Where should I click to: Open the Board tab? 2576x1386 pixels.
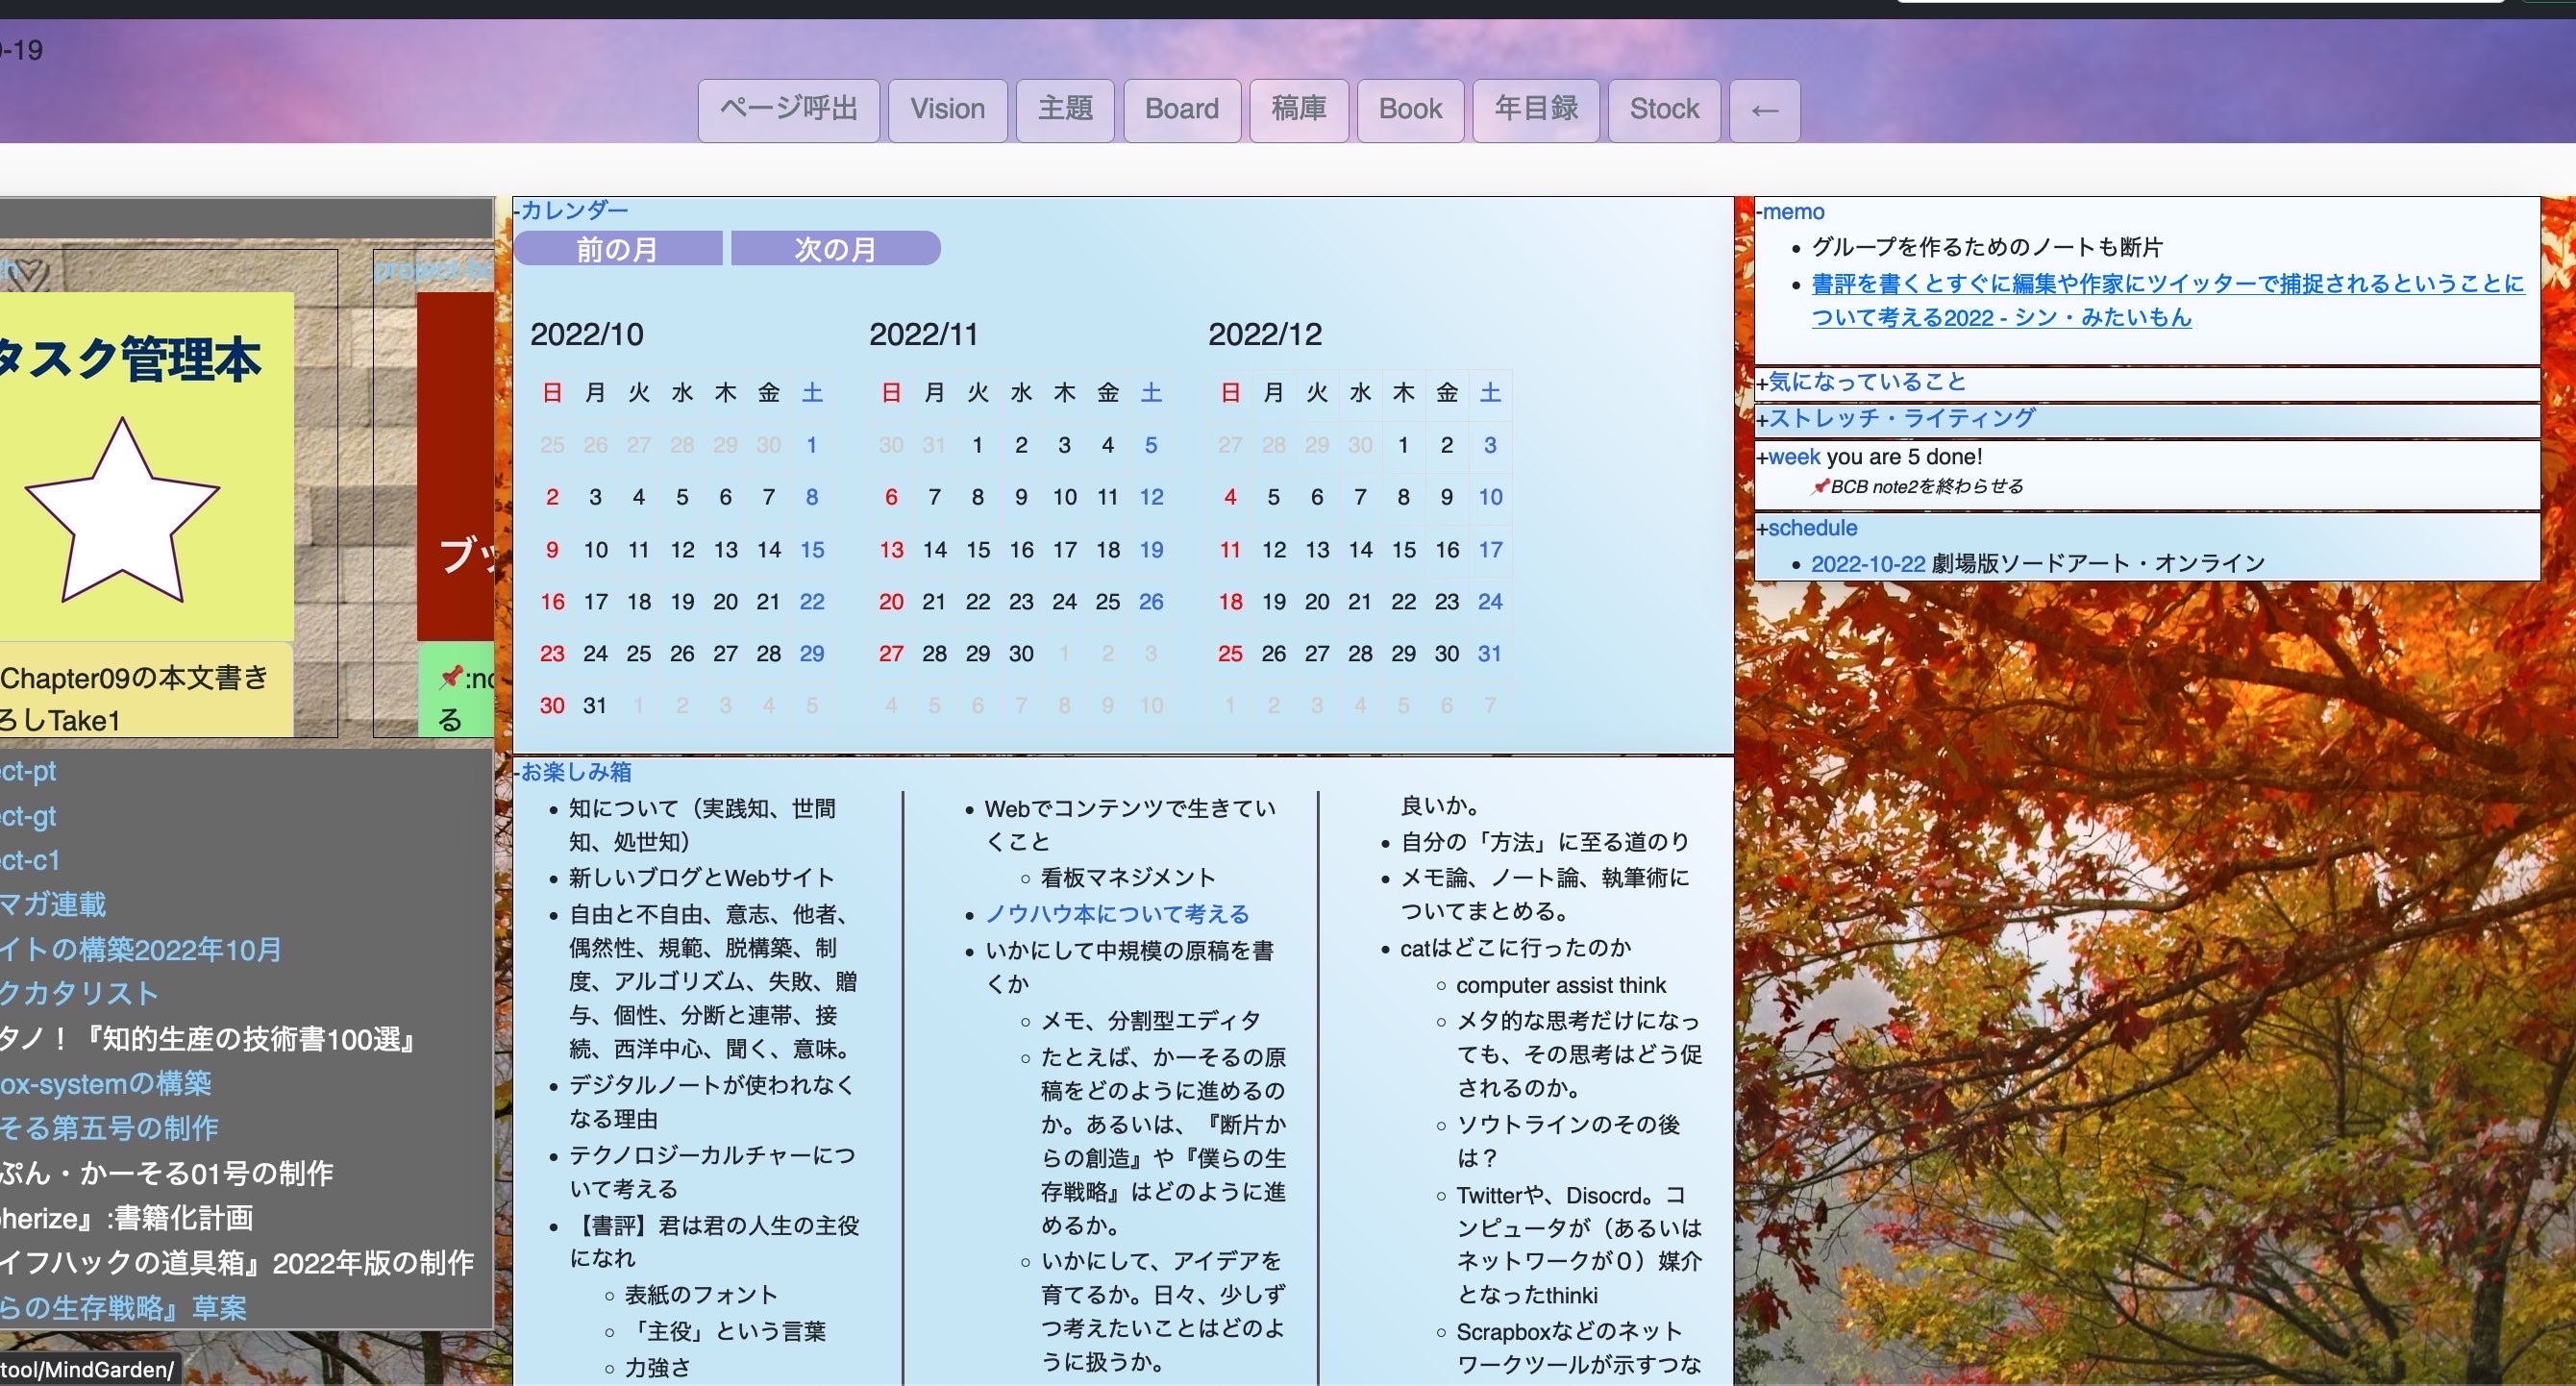click(1181, 110)
